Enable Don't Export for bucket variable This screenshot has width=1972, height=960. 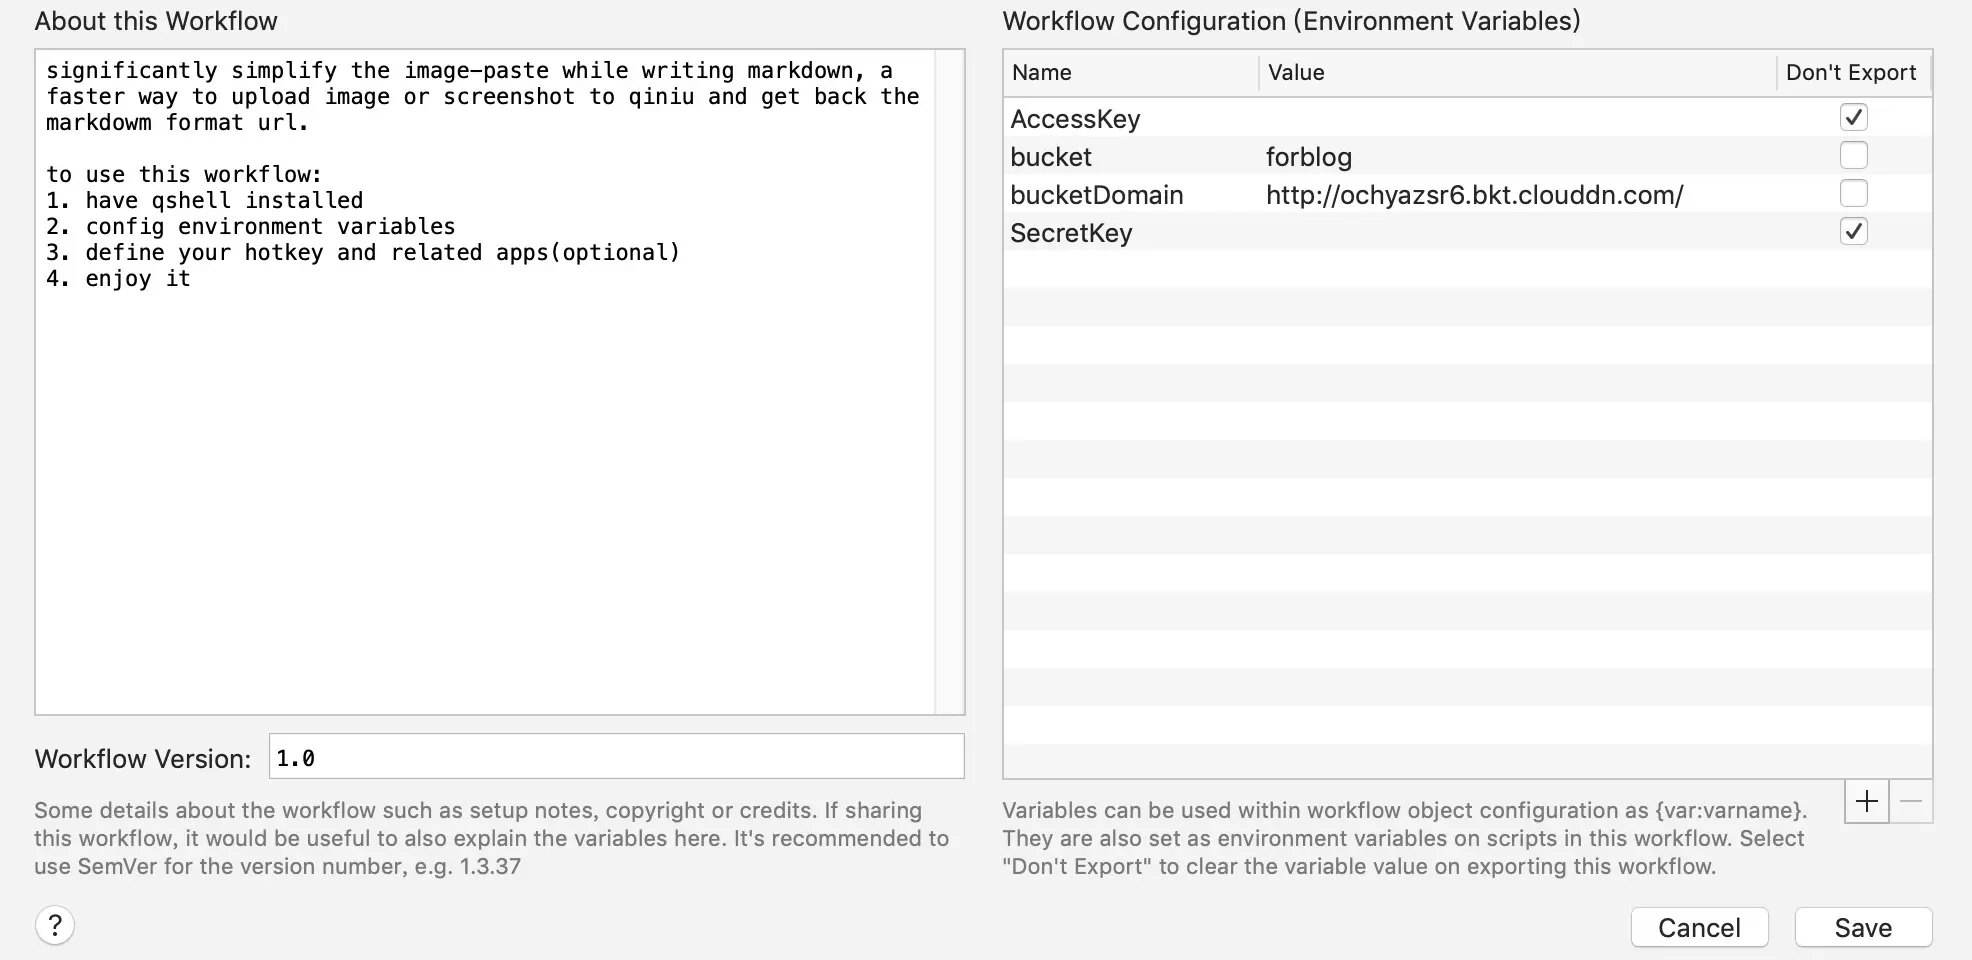coord(1853,156)
